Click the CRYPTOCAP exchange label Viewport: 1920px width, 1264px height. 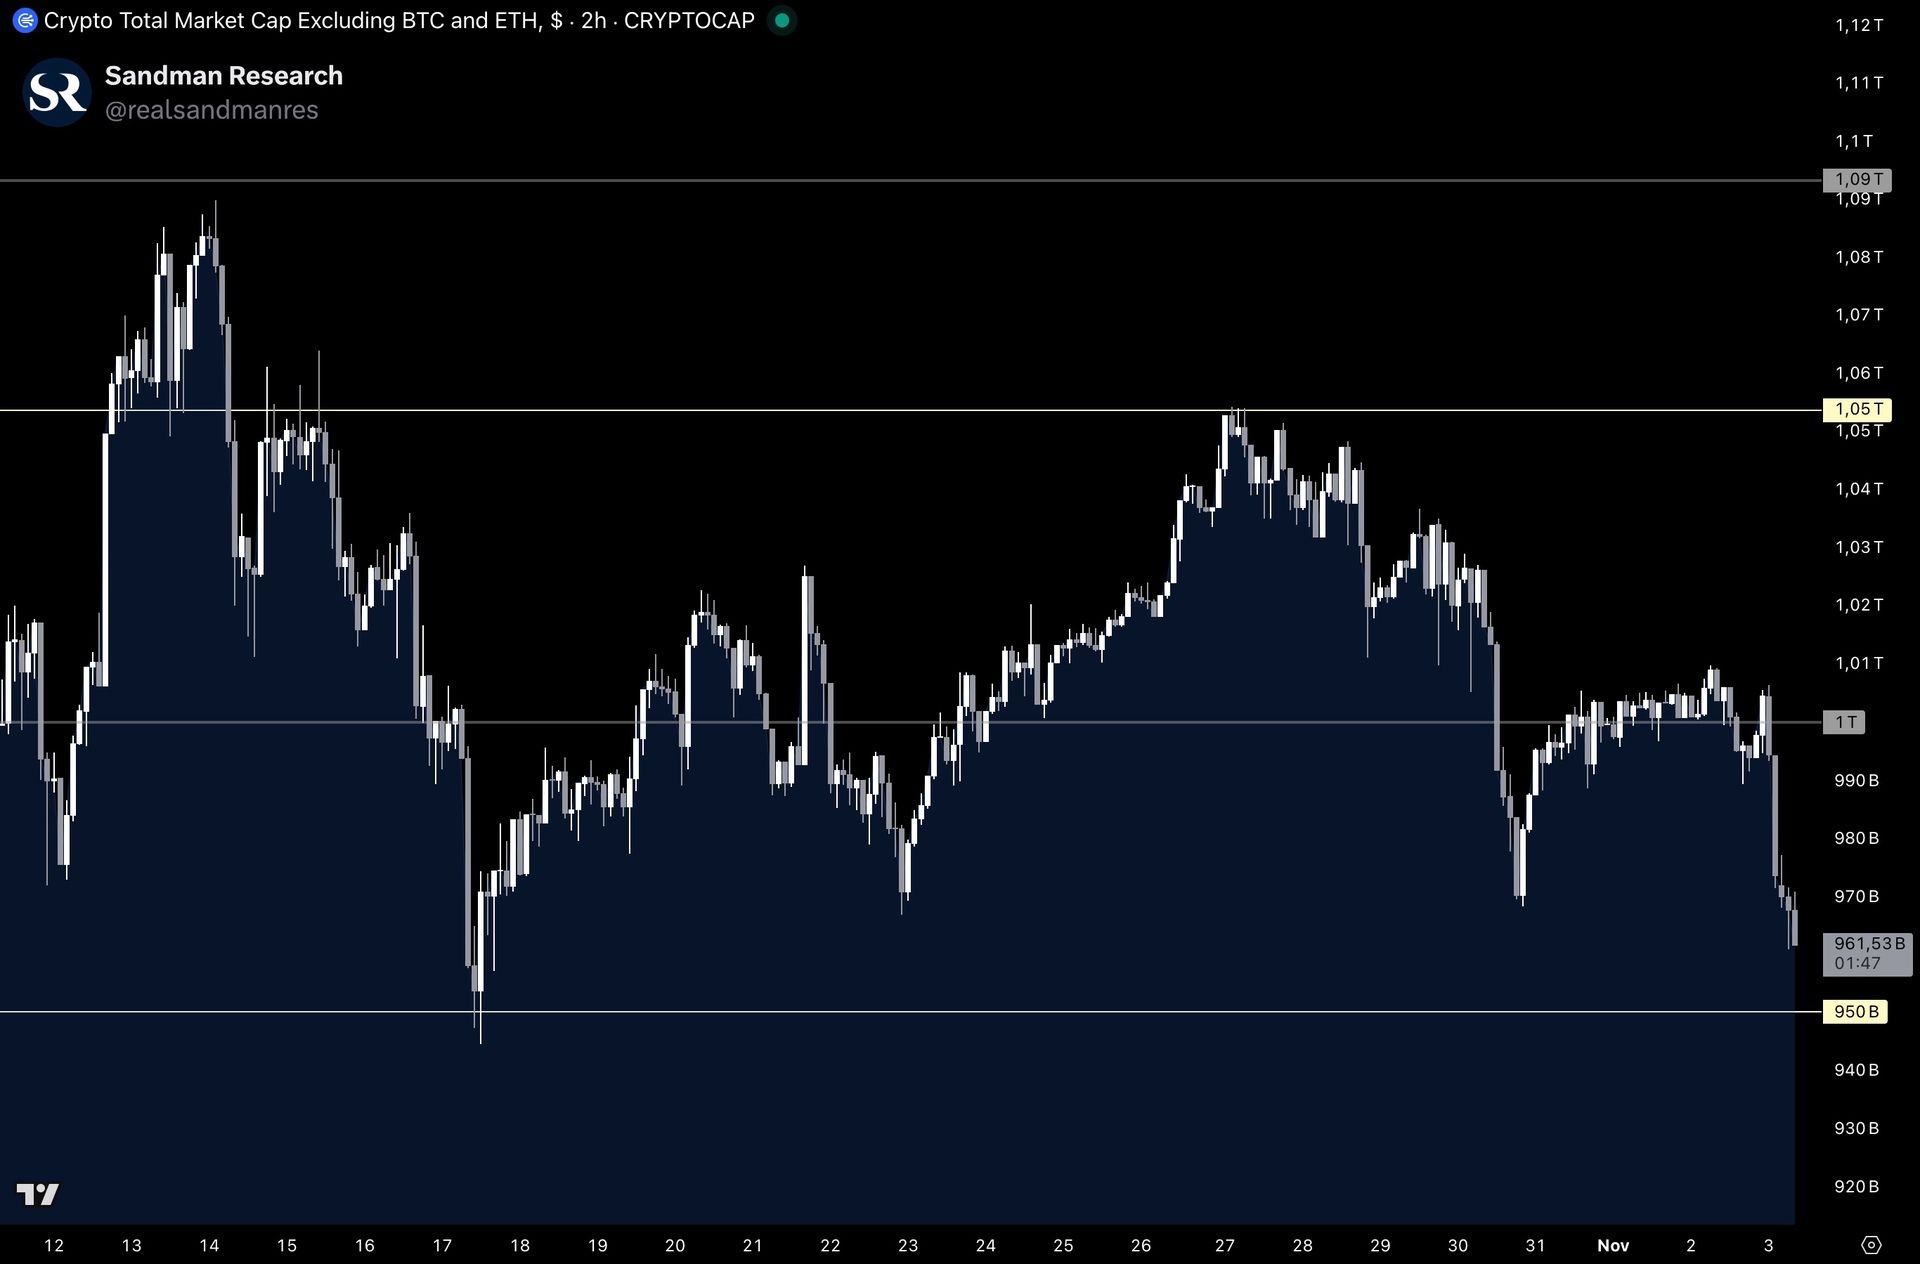(689, 20)
